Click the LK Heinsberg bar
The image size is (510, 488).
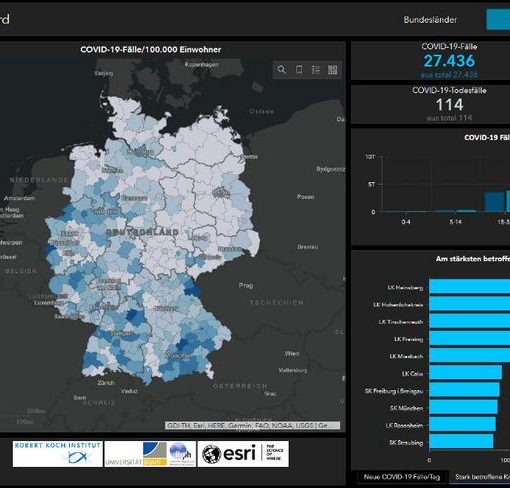(469, 287)
